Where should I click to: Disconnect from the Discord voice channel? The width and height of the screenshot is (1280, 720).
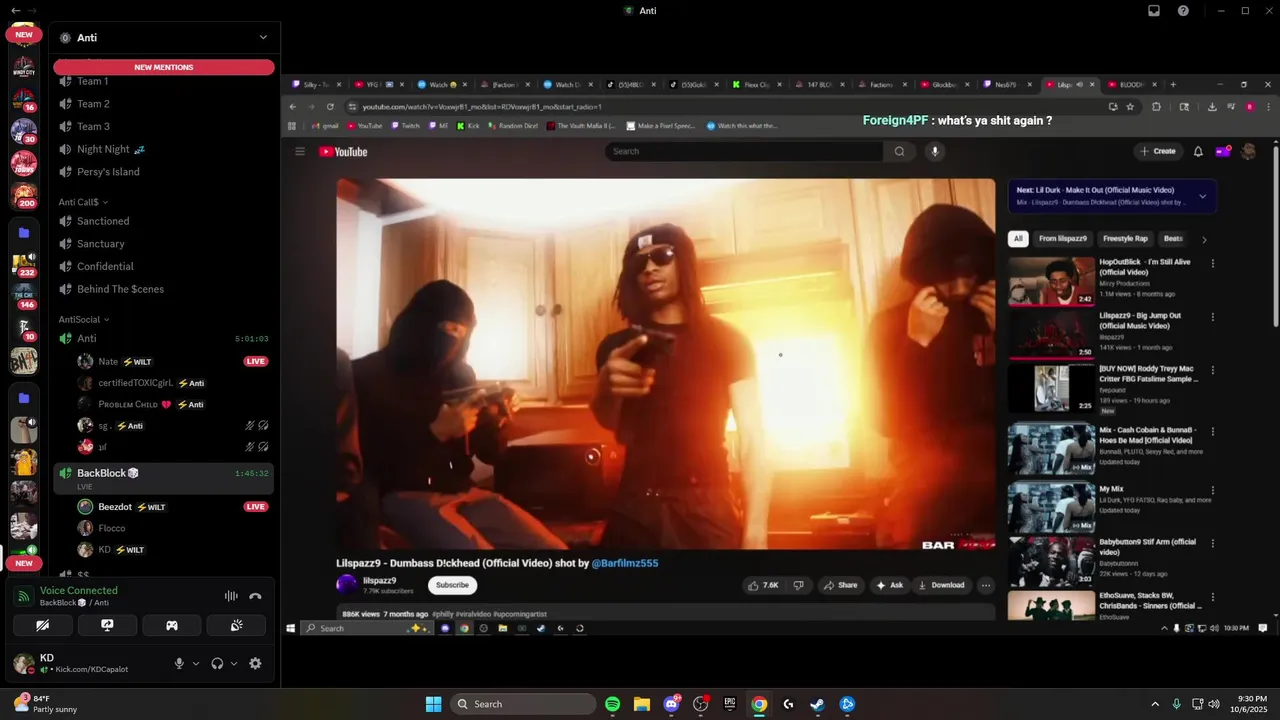click(x=255, y=596)
